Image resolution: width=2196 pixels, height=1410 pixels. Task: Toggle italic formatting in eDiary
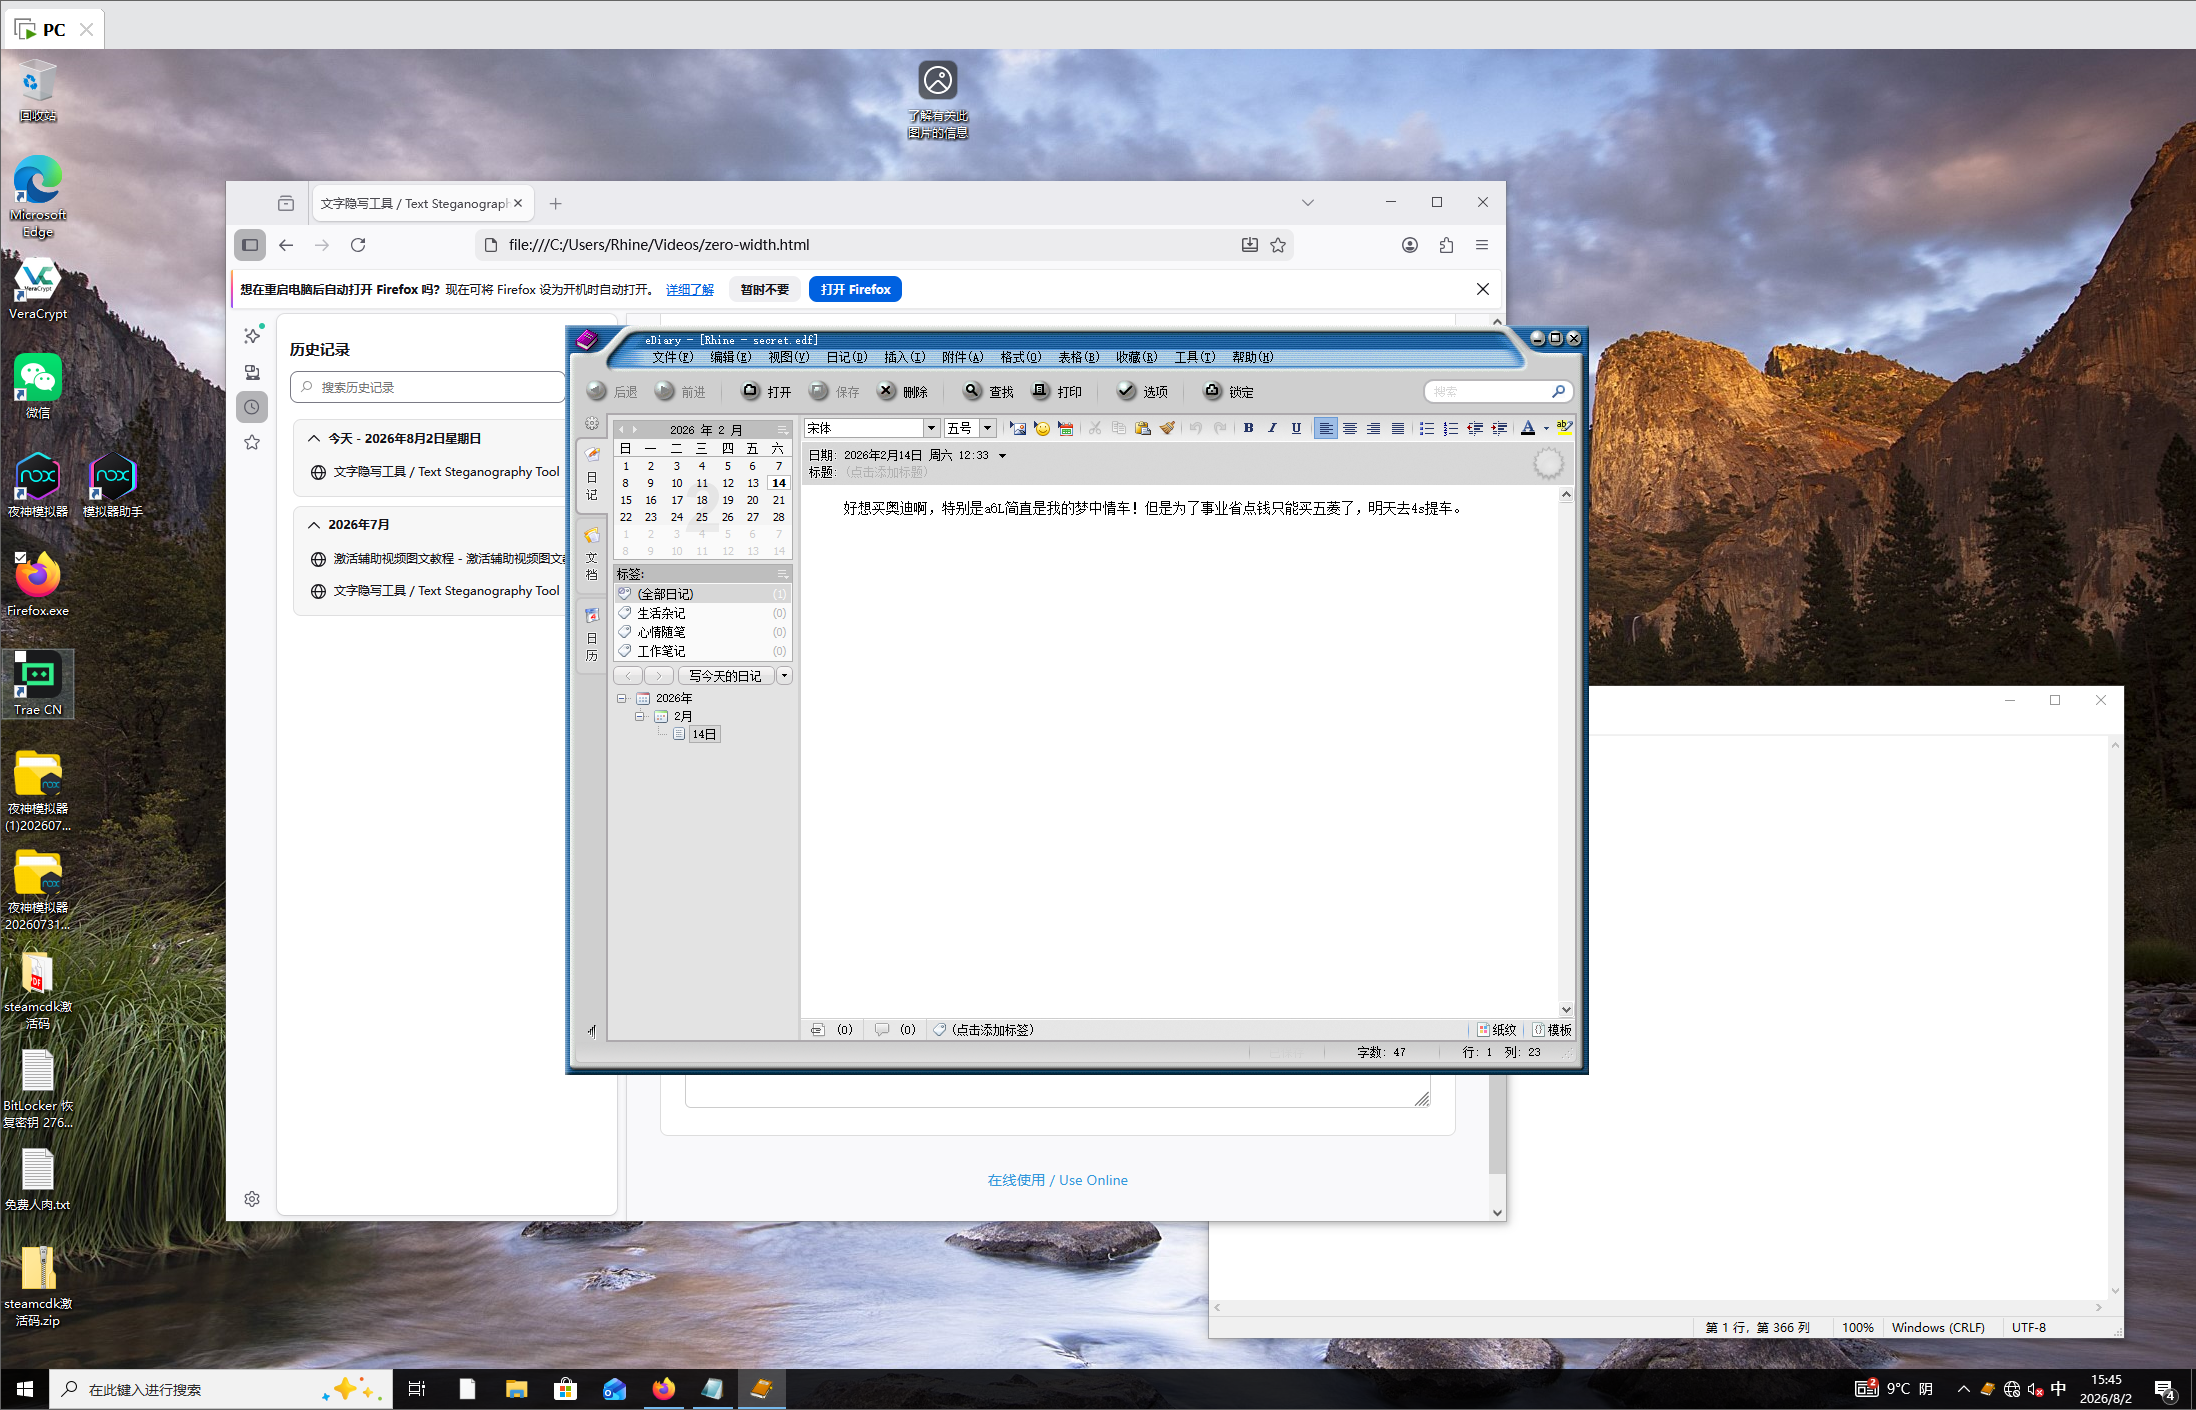pyautogui.click(x=1272, y=428)
